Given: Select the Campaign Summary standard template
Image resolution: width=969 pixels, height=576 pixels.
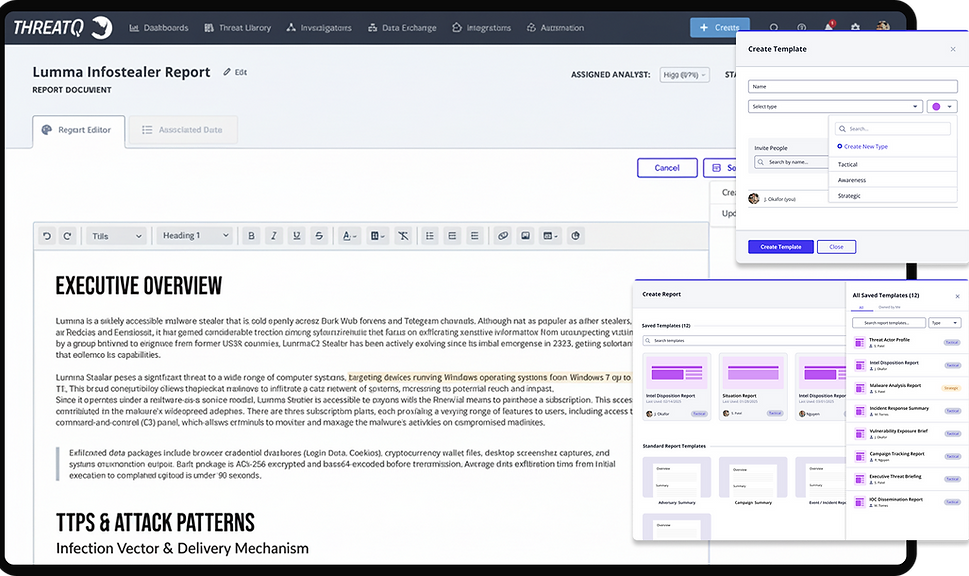Looking at the screenshot, I should (x=753, y=481).
